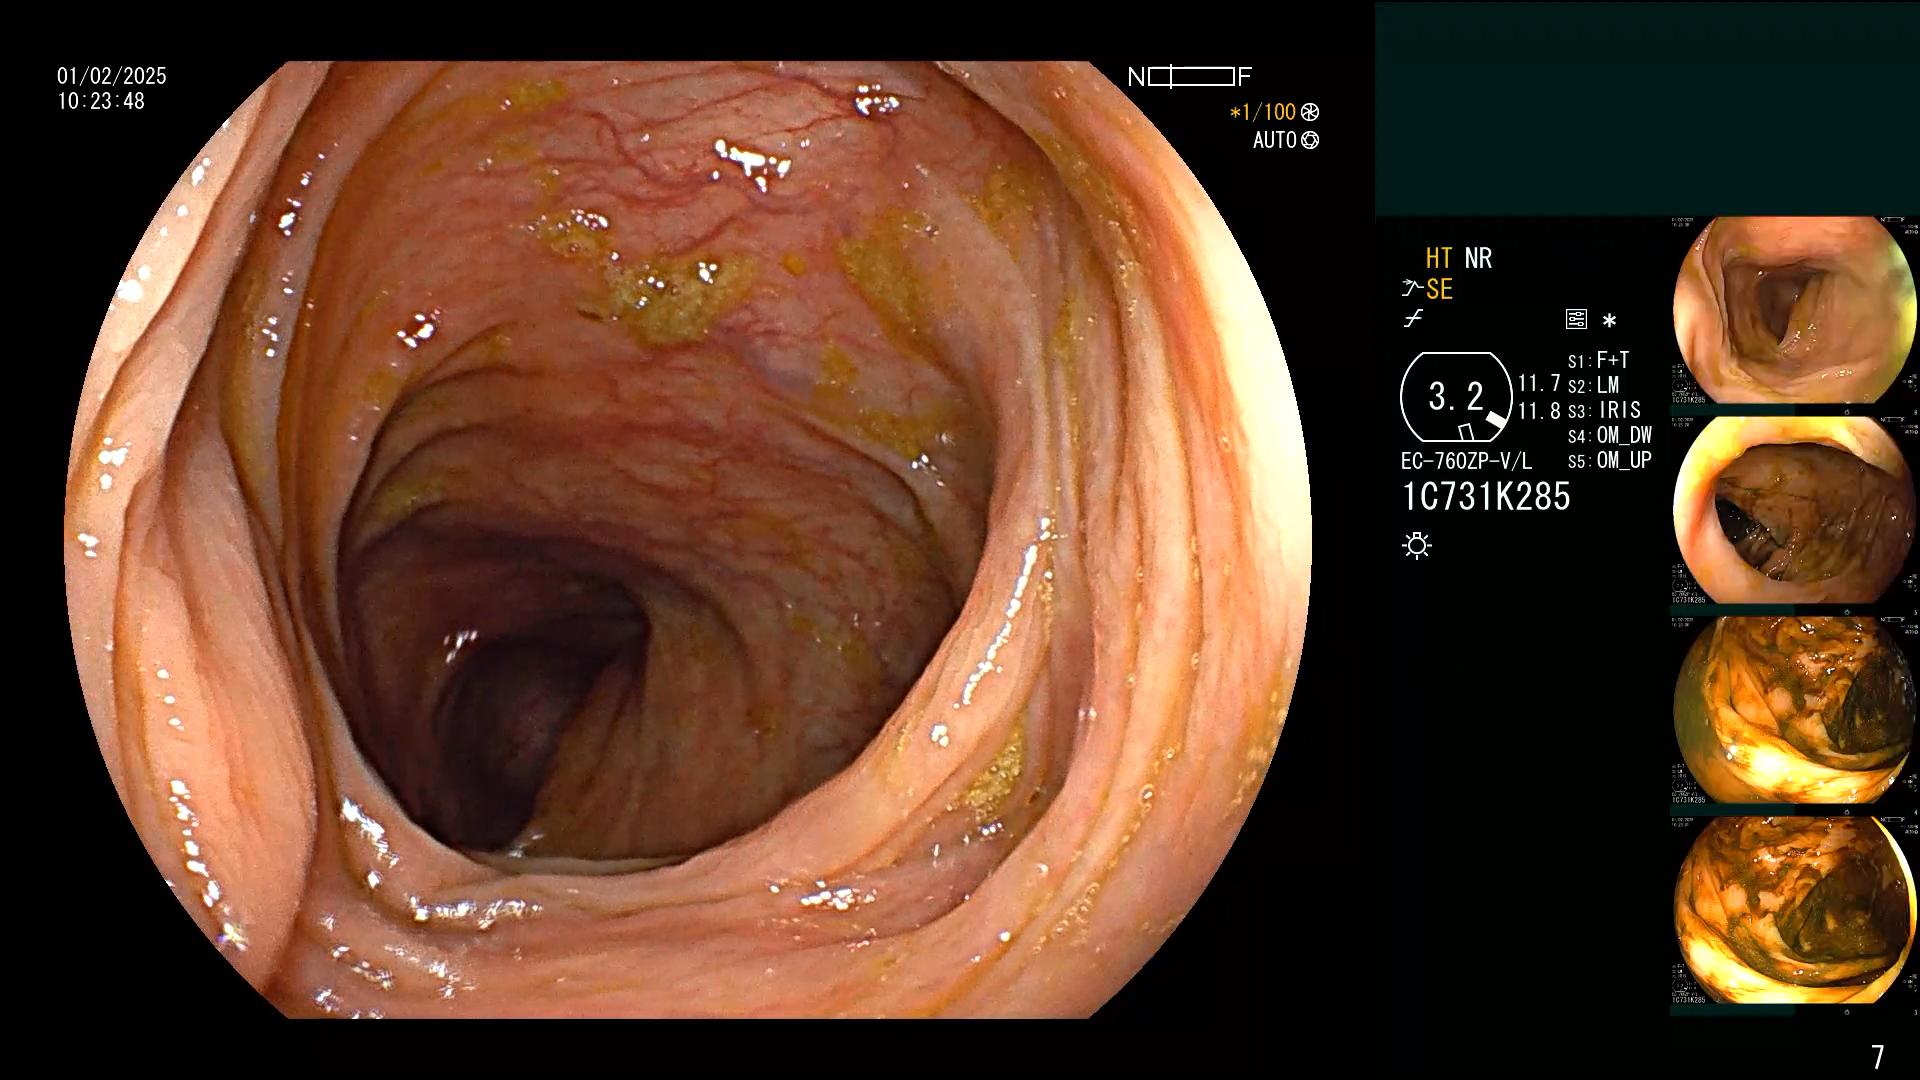Screen dimensions: 1920x1080
Task: Click the captured image counter 7
Action: (1877, 1056)
